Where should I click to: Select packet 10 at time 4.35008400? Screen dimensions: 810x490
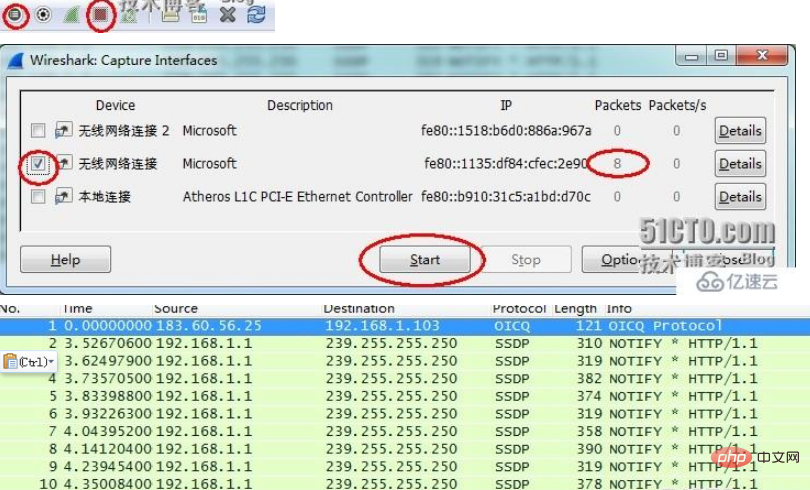[x=405, y=483]
